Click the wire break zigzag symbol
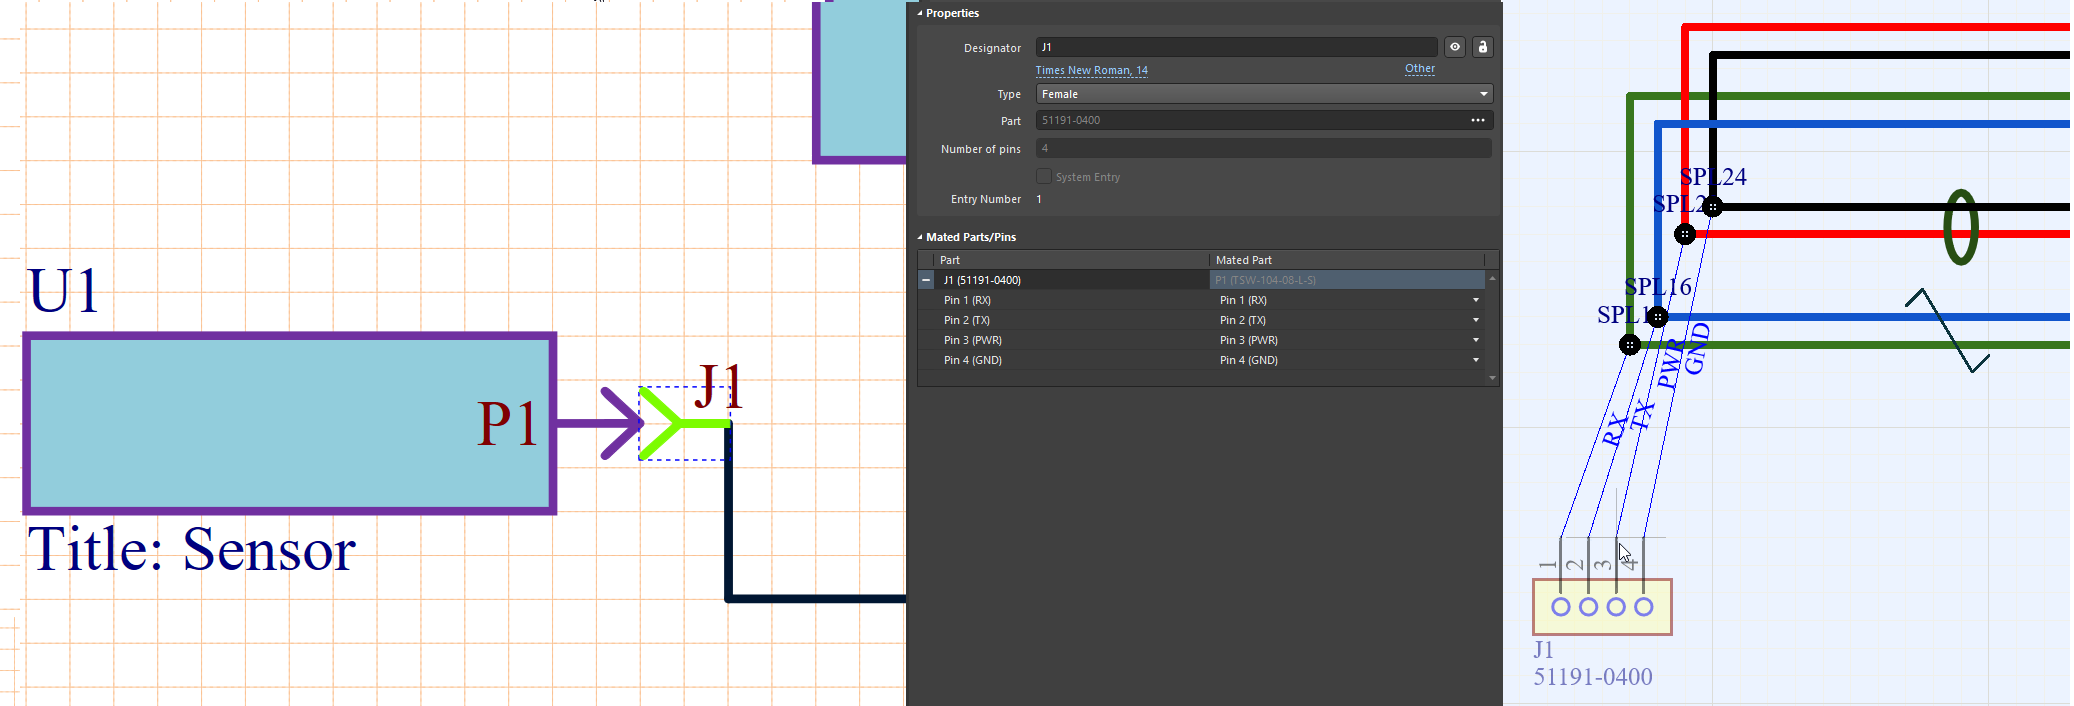This screenshot has height=706, width=2074. click(1946, 330)
